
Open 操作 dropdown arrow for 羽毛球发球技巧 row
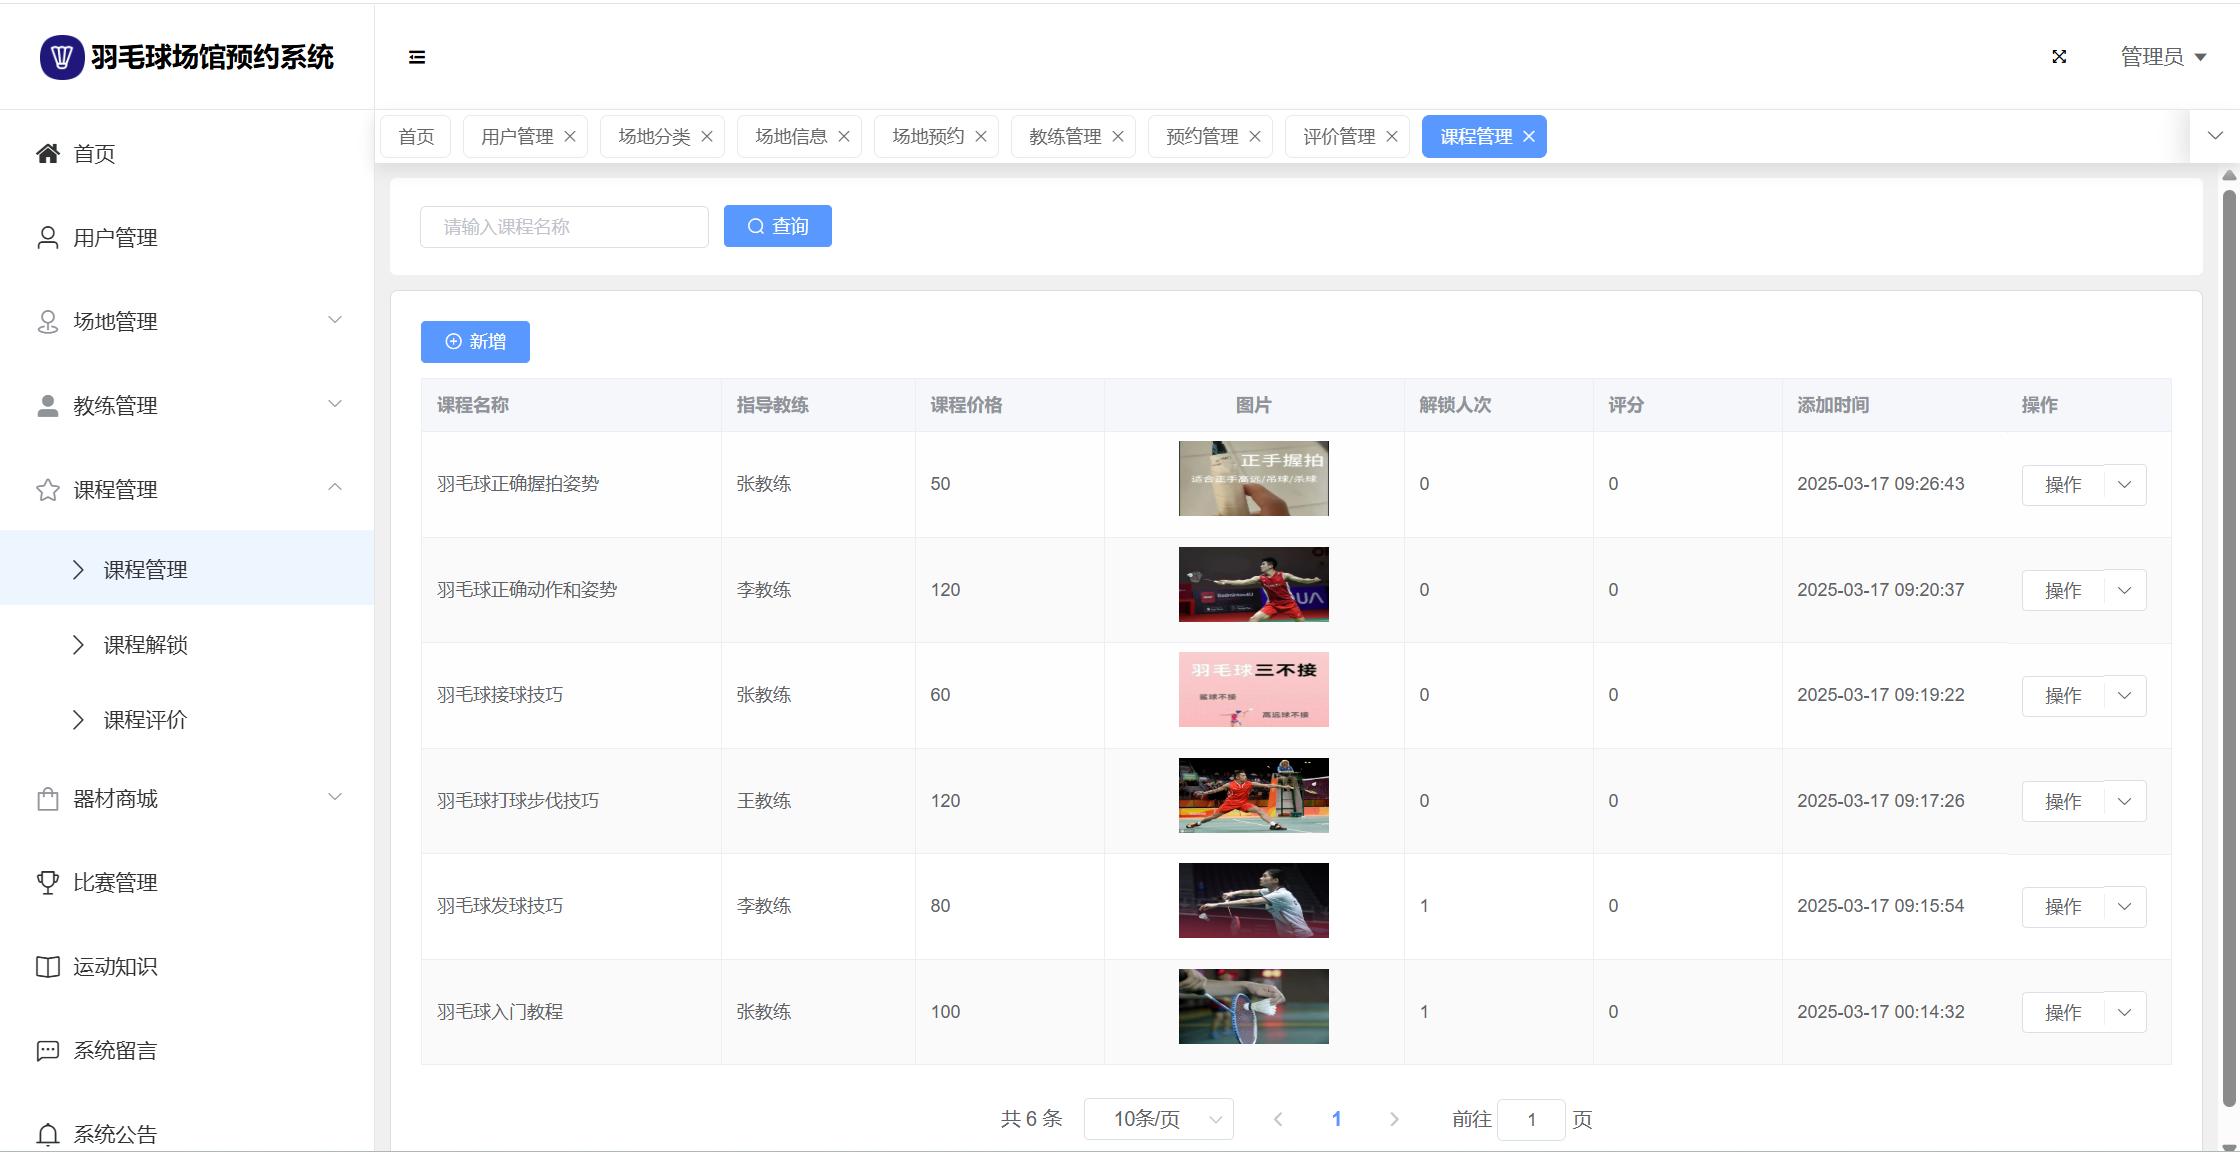pos(2125,906)
